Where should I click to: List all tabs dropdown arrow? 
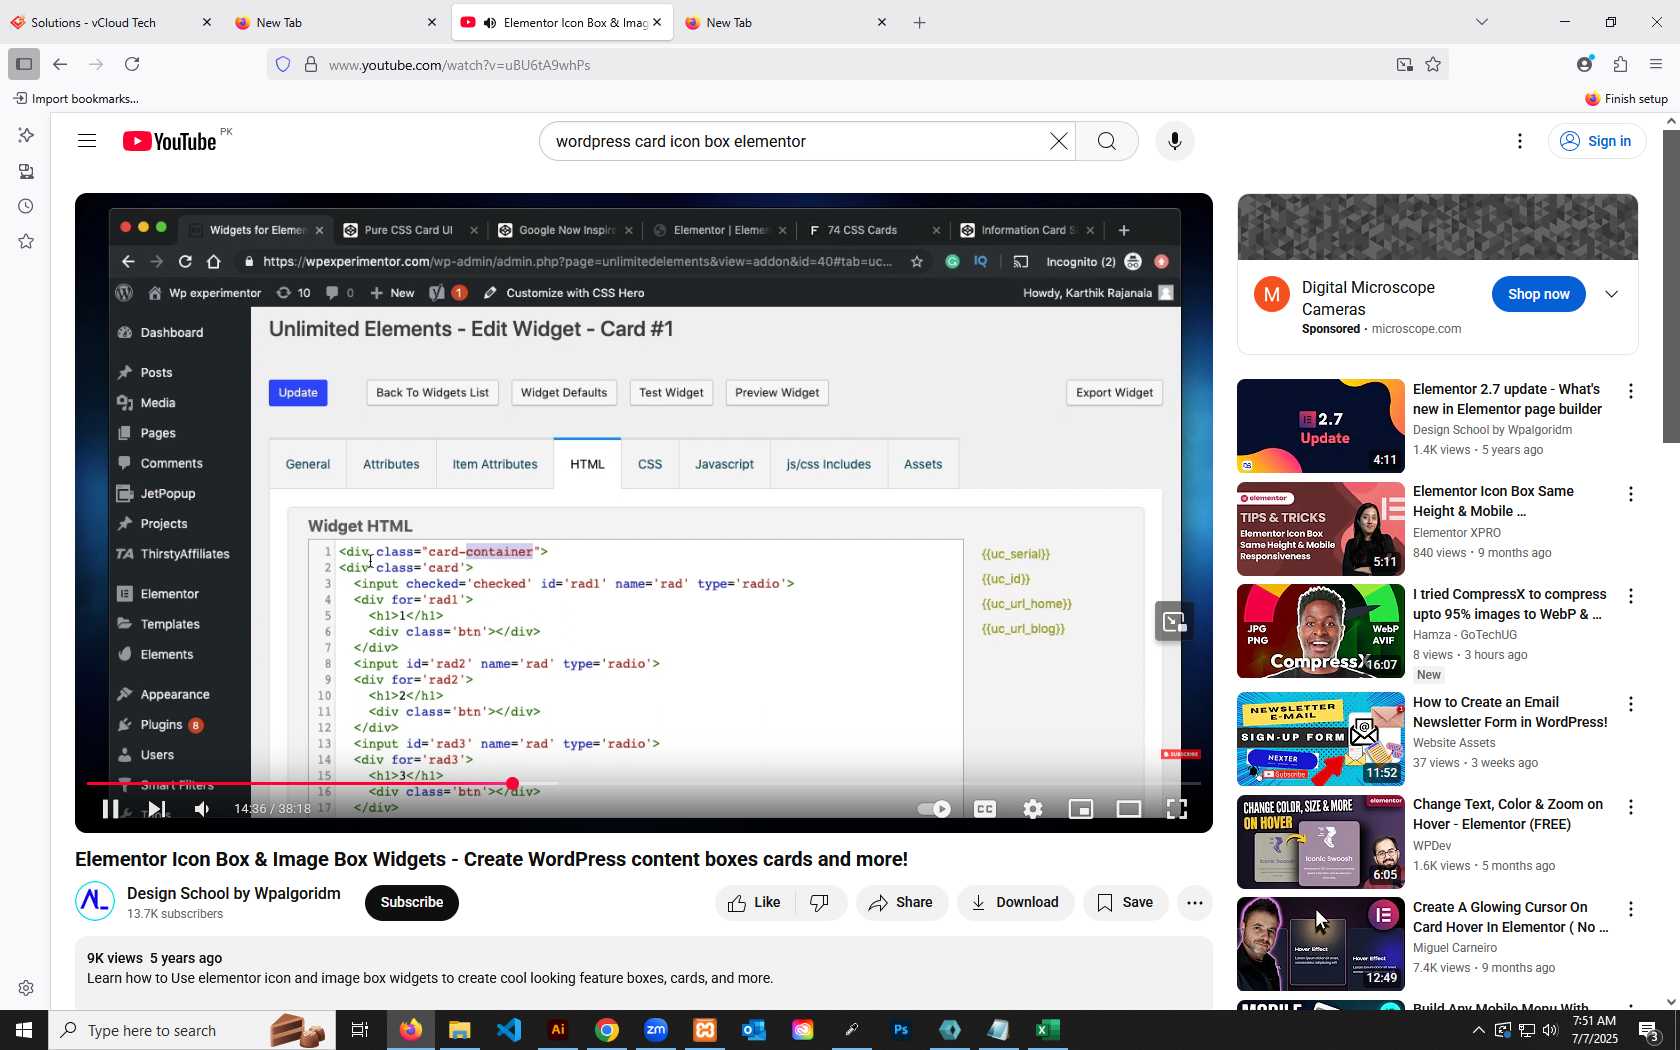coord(1482,22)
